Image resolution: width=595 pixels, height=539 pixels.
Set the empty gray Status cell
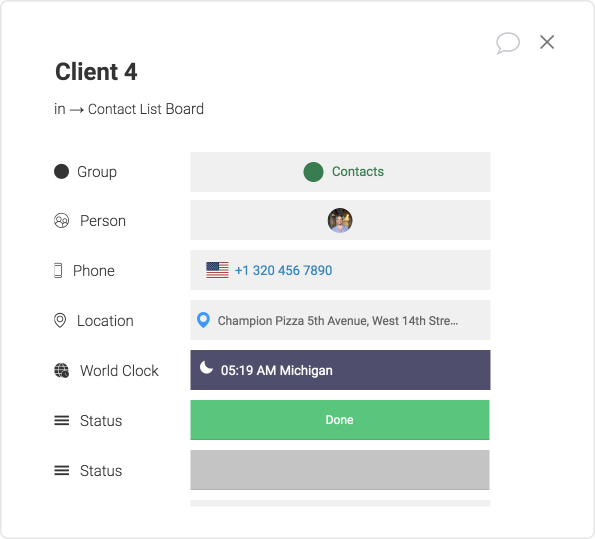click(340, 470)
